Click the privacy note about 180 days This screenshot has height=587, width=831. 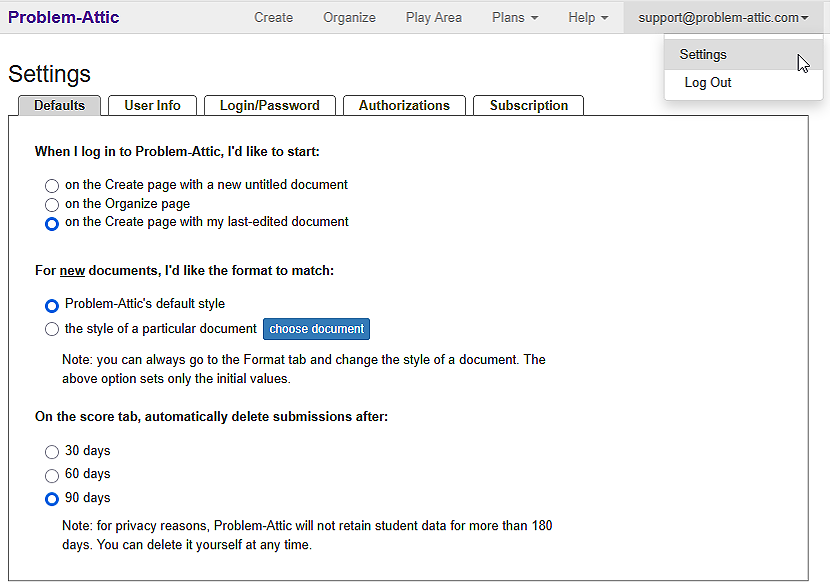(x=307, y=535)
